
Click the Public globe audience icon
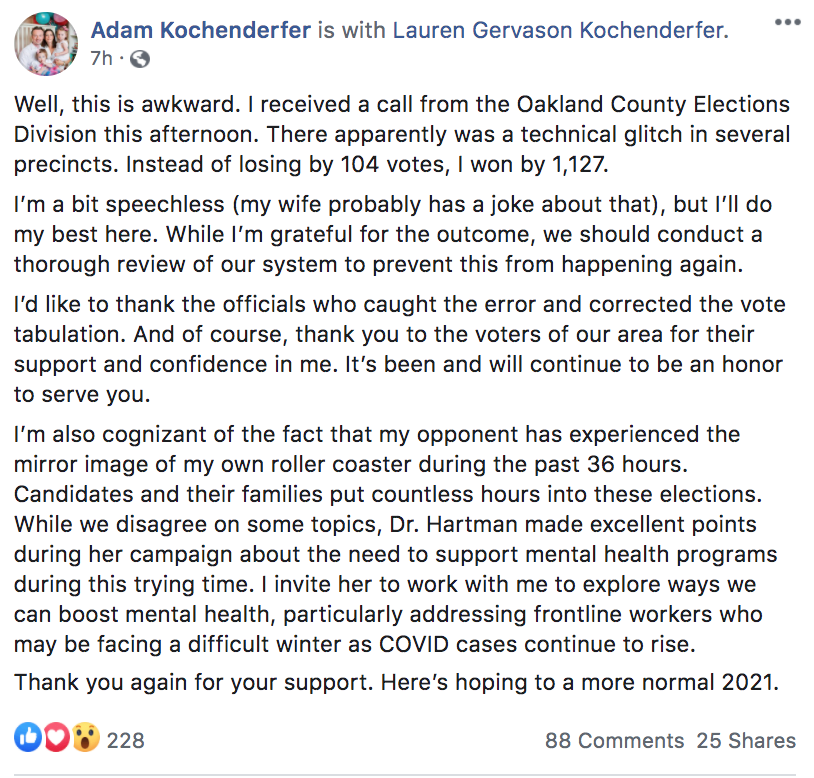pos(140,59)
